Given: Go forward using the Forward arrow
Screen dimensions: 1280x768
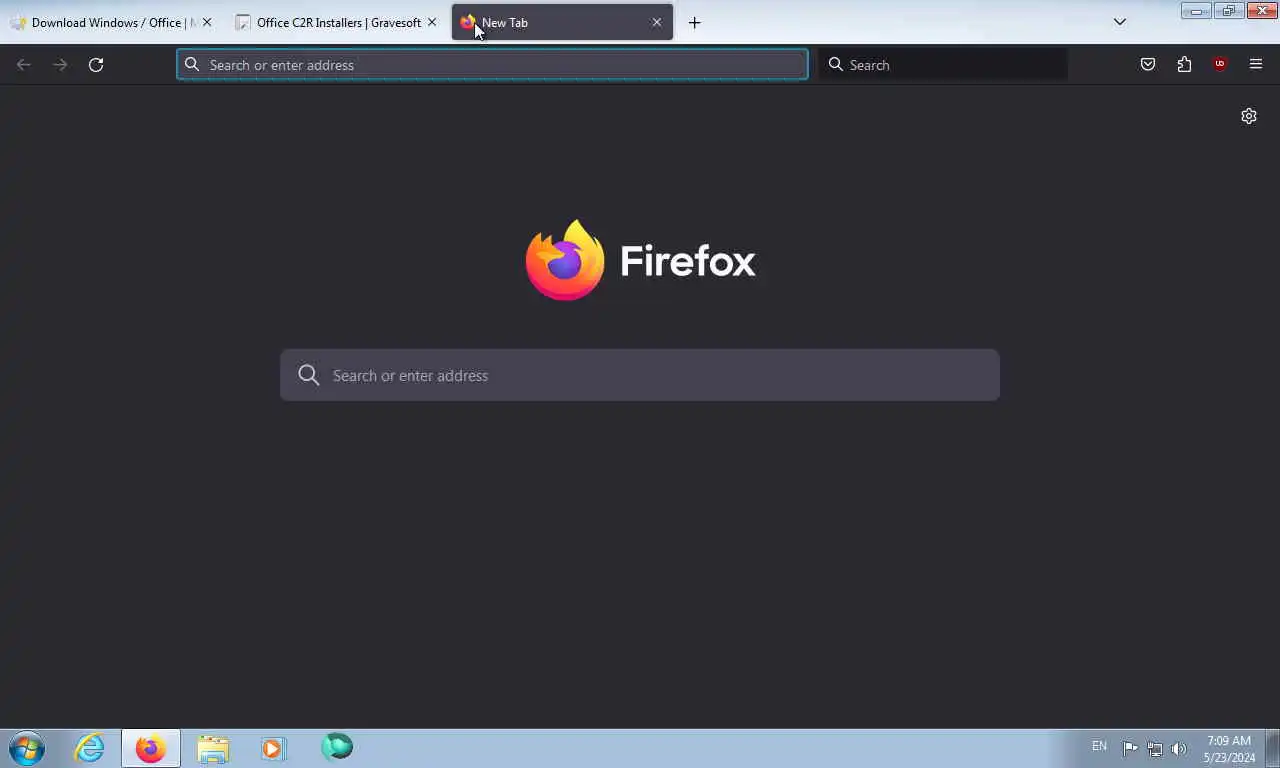Looking at the screenshot, I should point(60,65).
